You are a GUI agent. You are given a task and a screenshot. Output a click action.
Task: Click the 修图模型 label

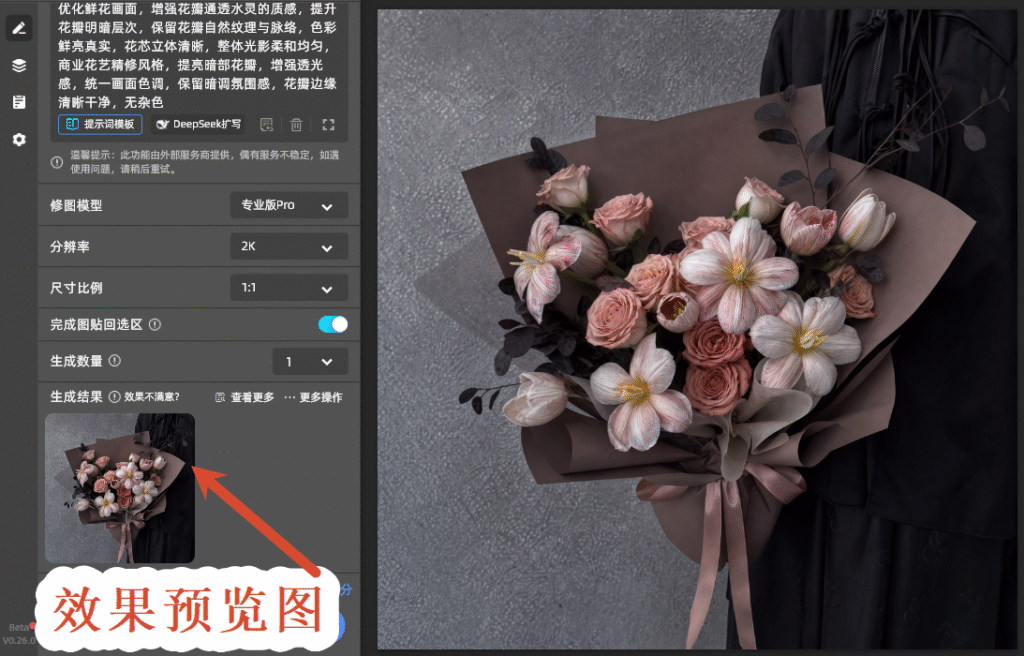(x=76, y=206)
